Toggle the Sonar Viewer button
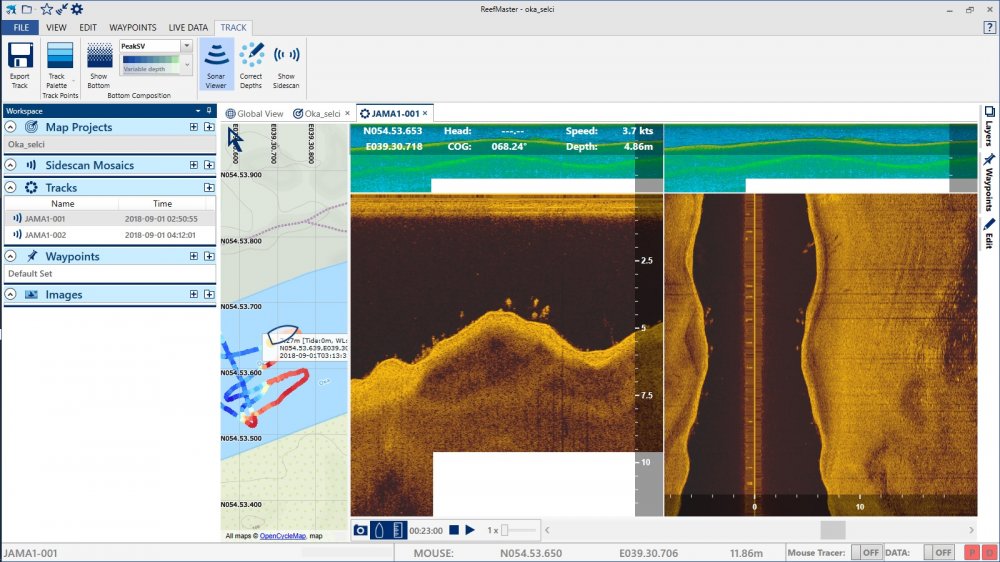This screenshot has height=562, width=1000. point(216,64)
